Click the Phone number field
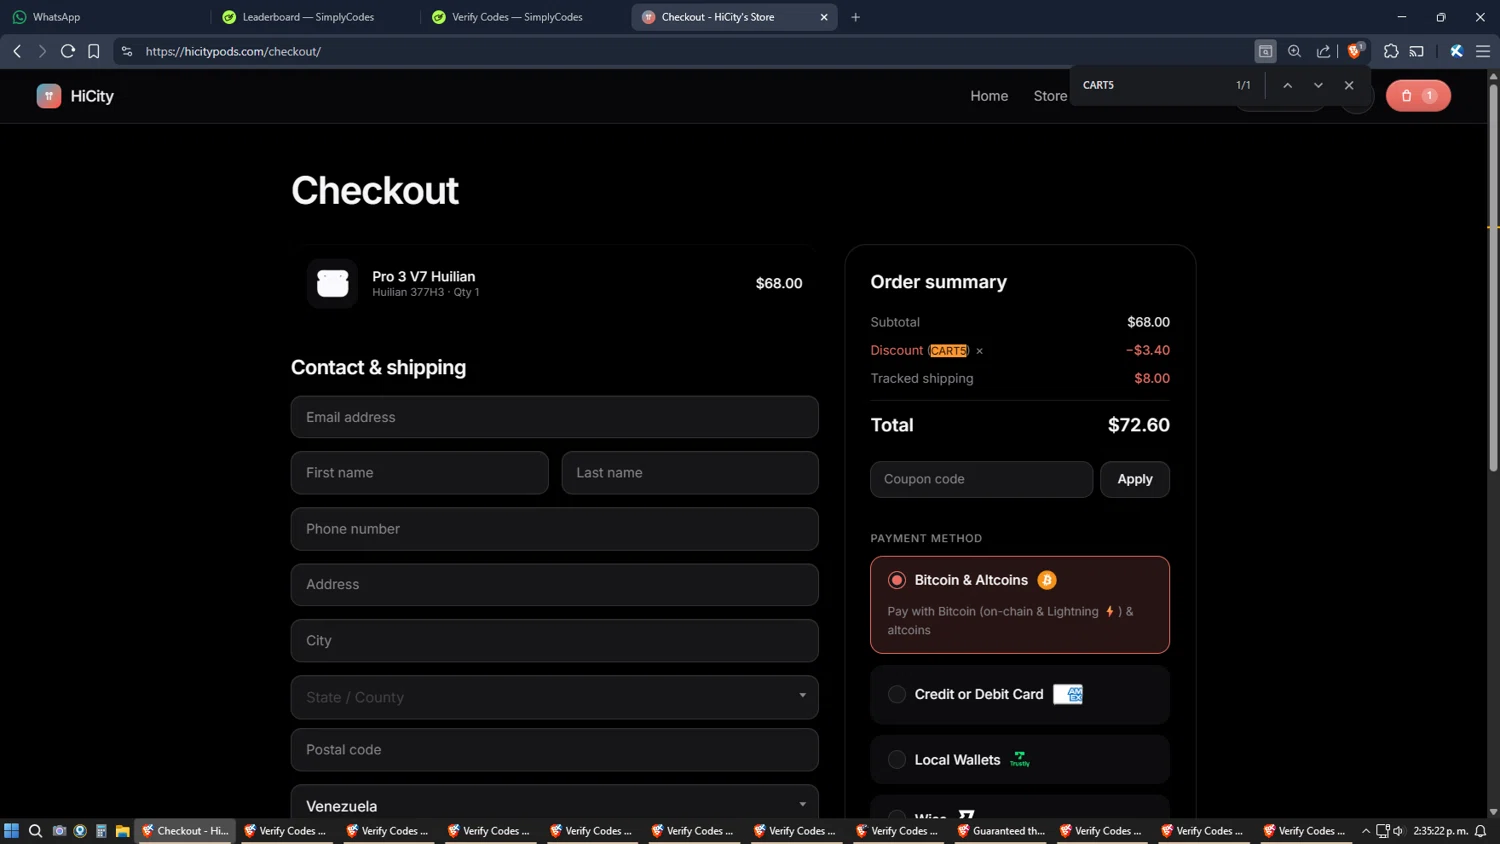This screenshot has width=1500, height=844. 555,529
